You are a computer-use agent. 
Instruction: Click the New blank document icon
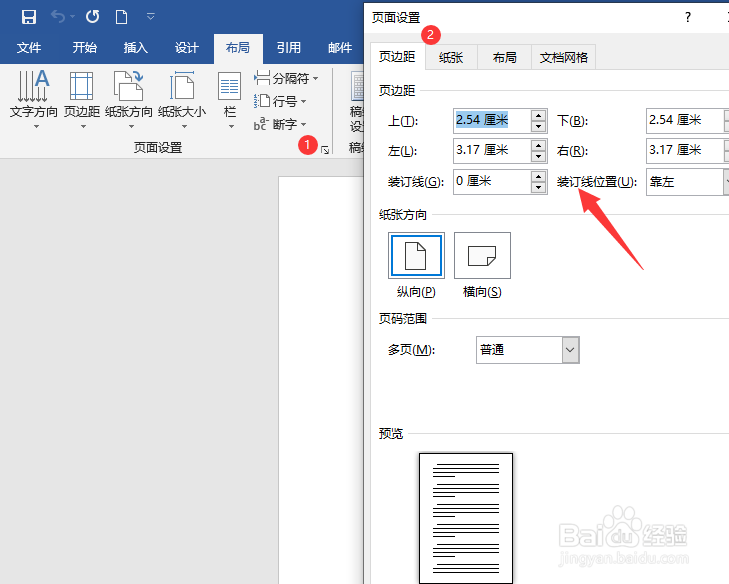[x=121, y=17]
